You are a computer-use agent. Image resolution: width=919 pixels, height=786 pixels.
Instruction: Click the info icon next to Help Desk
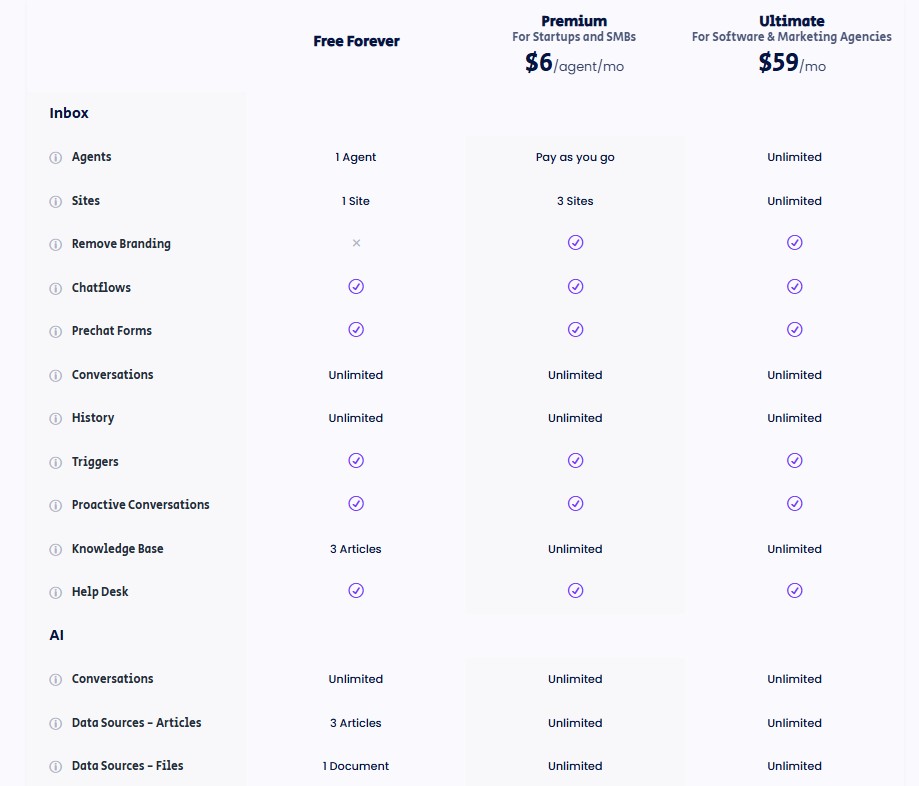(56, 593)
